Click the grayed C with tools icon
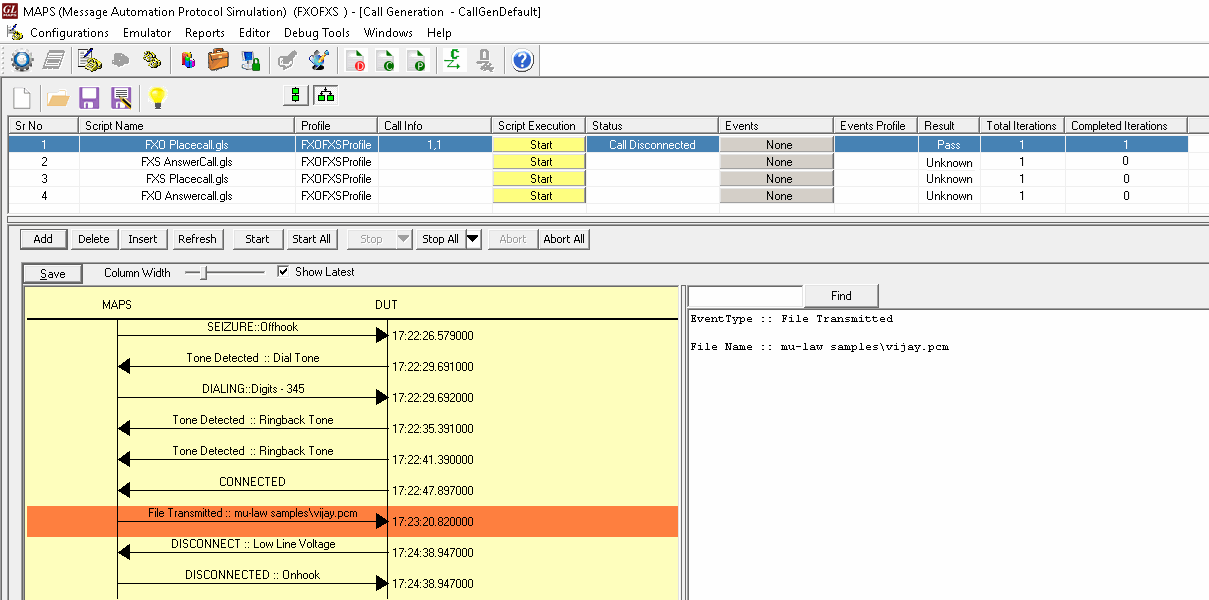The width and height of the screenshot is (1209, 600). coord(484,61)
